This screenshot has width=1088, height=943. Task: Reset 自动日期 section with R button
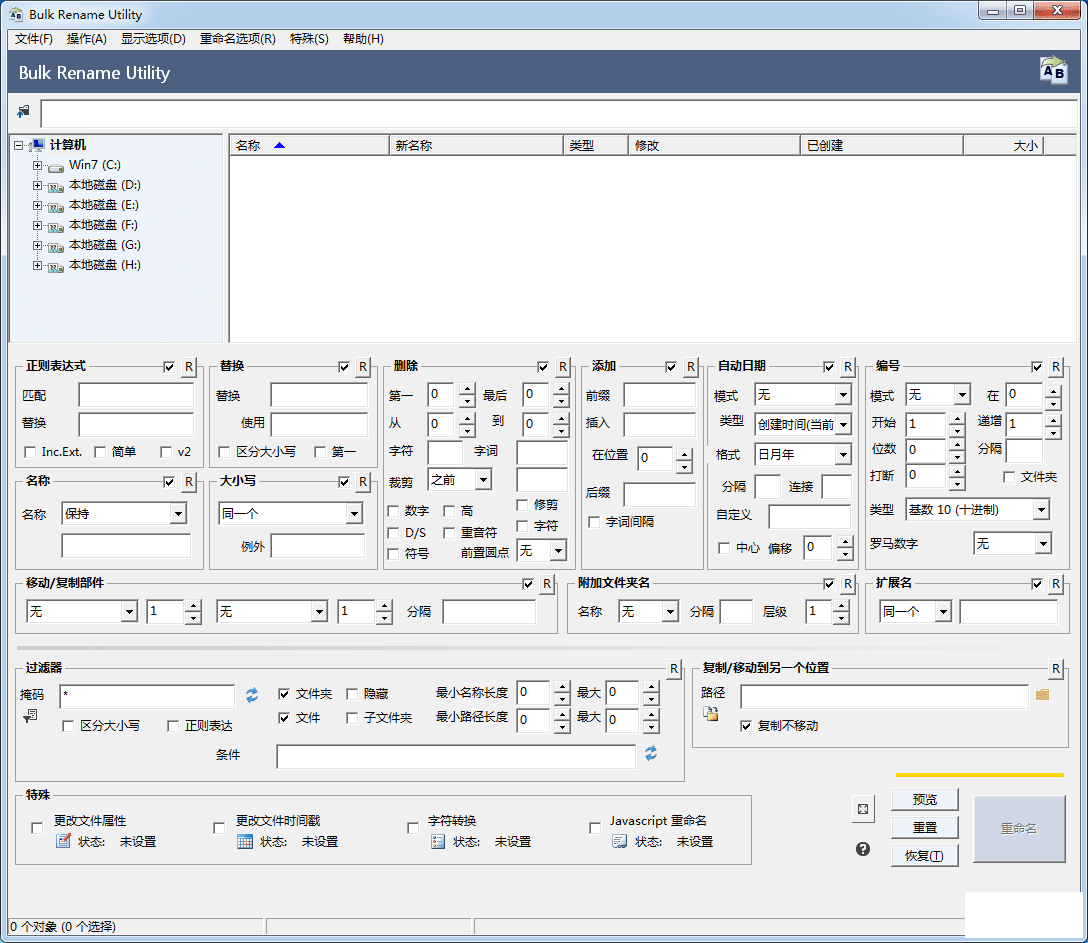point(848,366)
